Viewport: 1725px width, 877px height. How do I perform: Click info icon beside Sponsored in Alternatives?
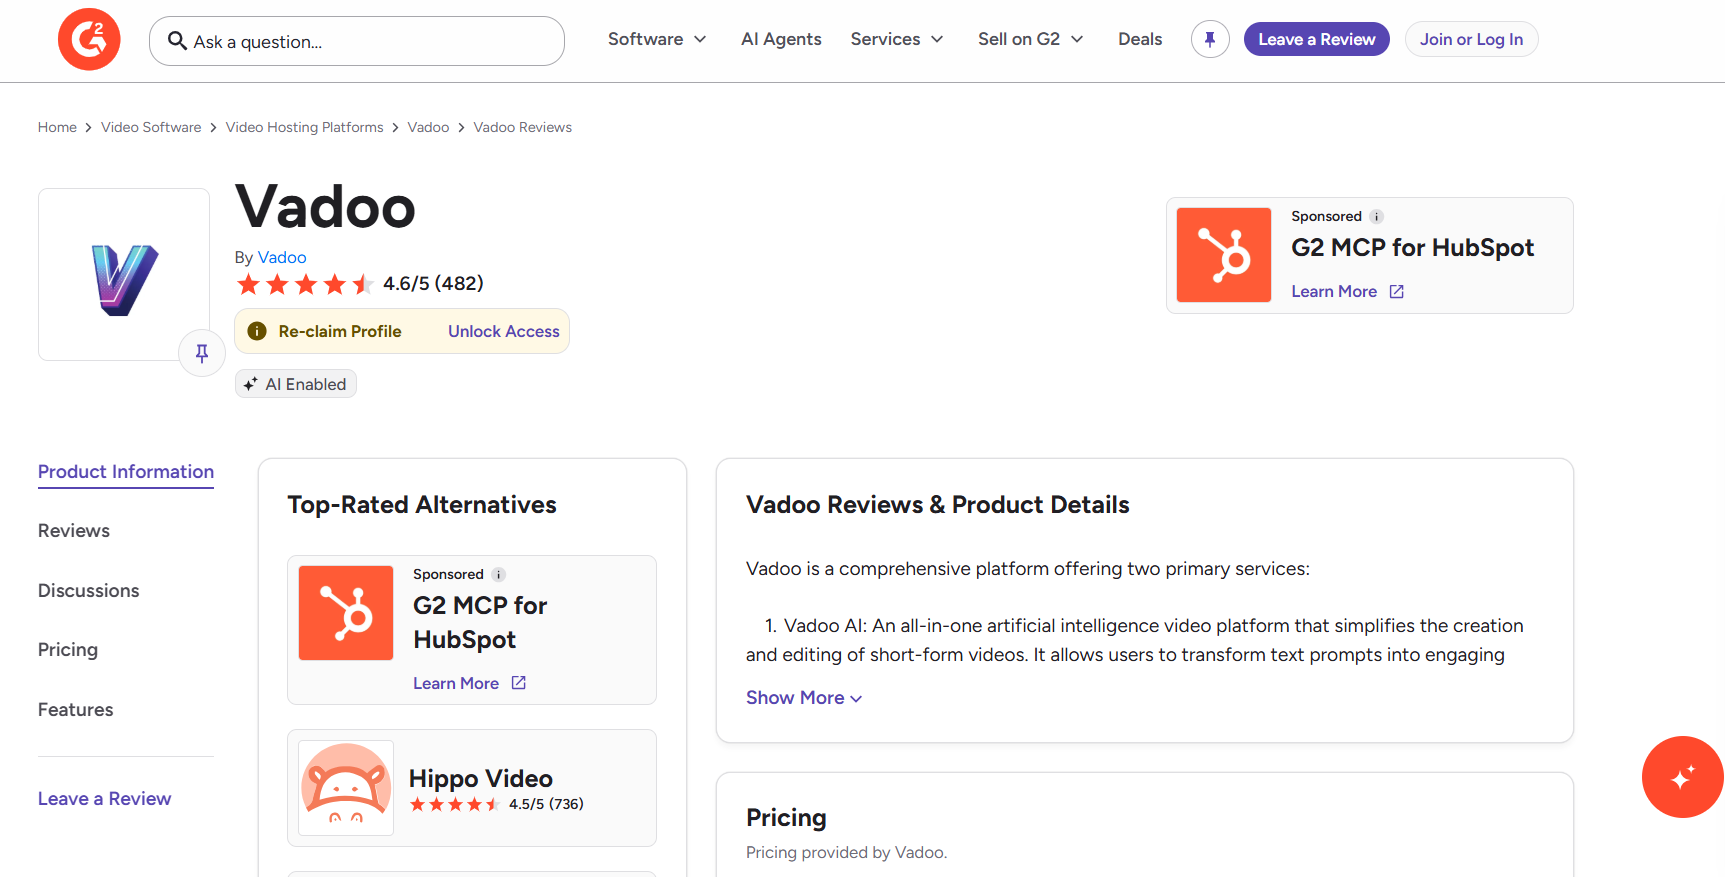tap(498, 574)
